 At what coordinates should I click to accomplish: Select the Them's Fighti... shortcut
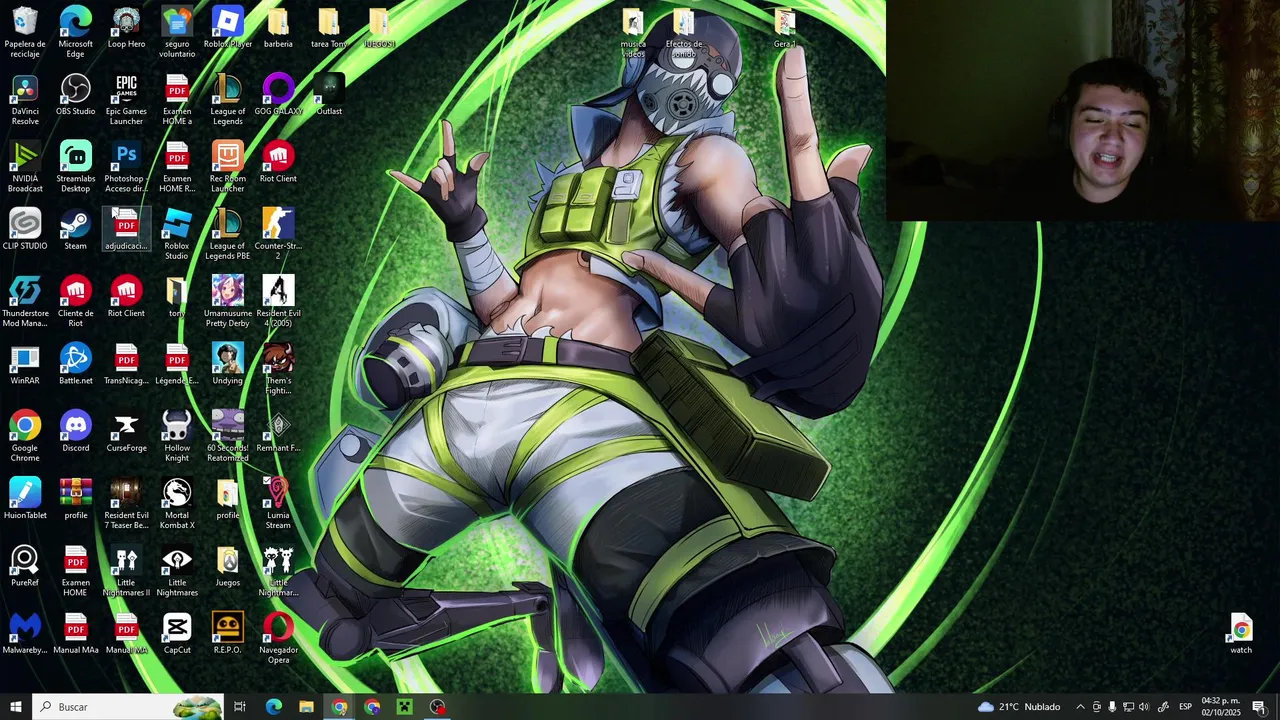pos(278,368)
